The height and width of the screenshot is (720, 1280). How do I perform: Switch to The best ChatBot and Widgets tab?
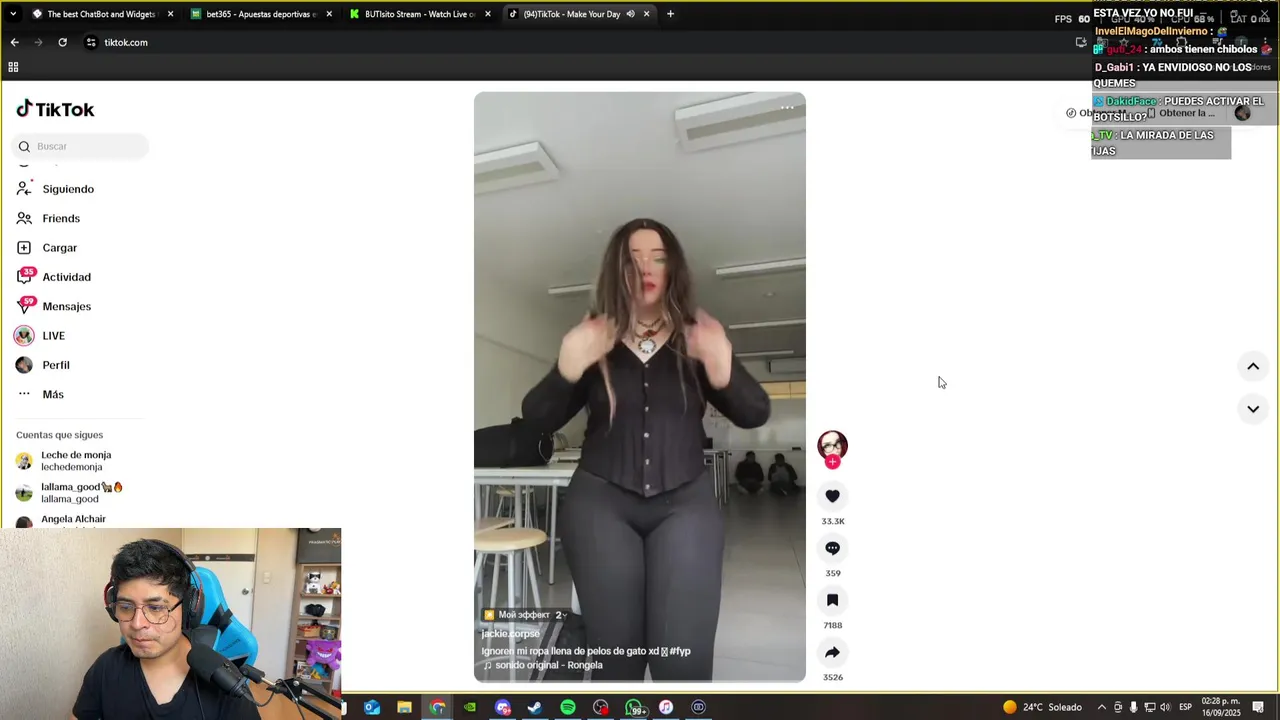101,14
